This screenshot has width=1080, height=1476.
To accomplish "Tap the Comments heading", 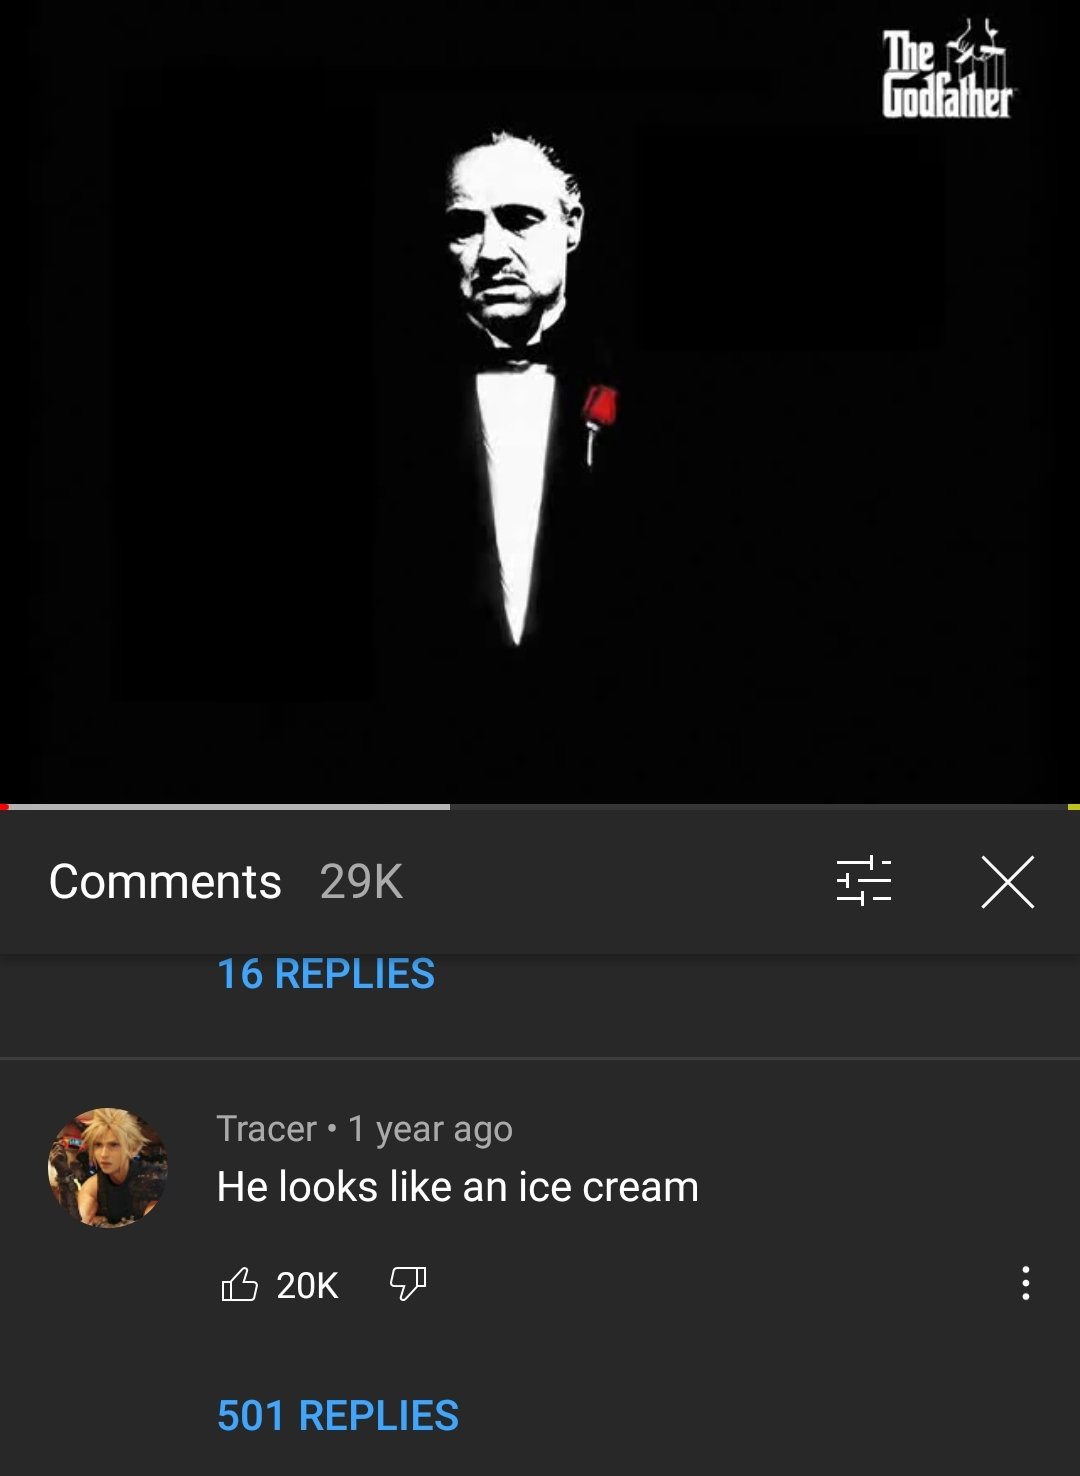I will pos(165,882).
